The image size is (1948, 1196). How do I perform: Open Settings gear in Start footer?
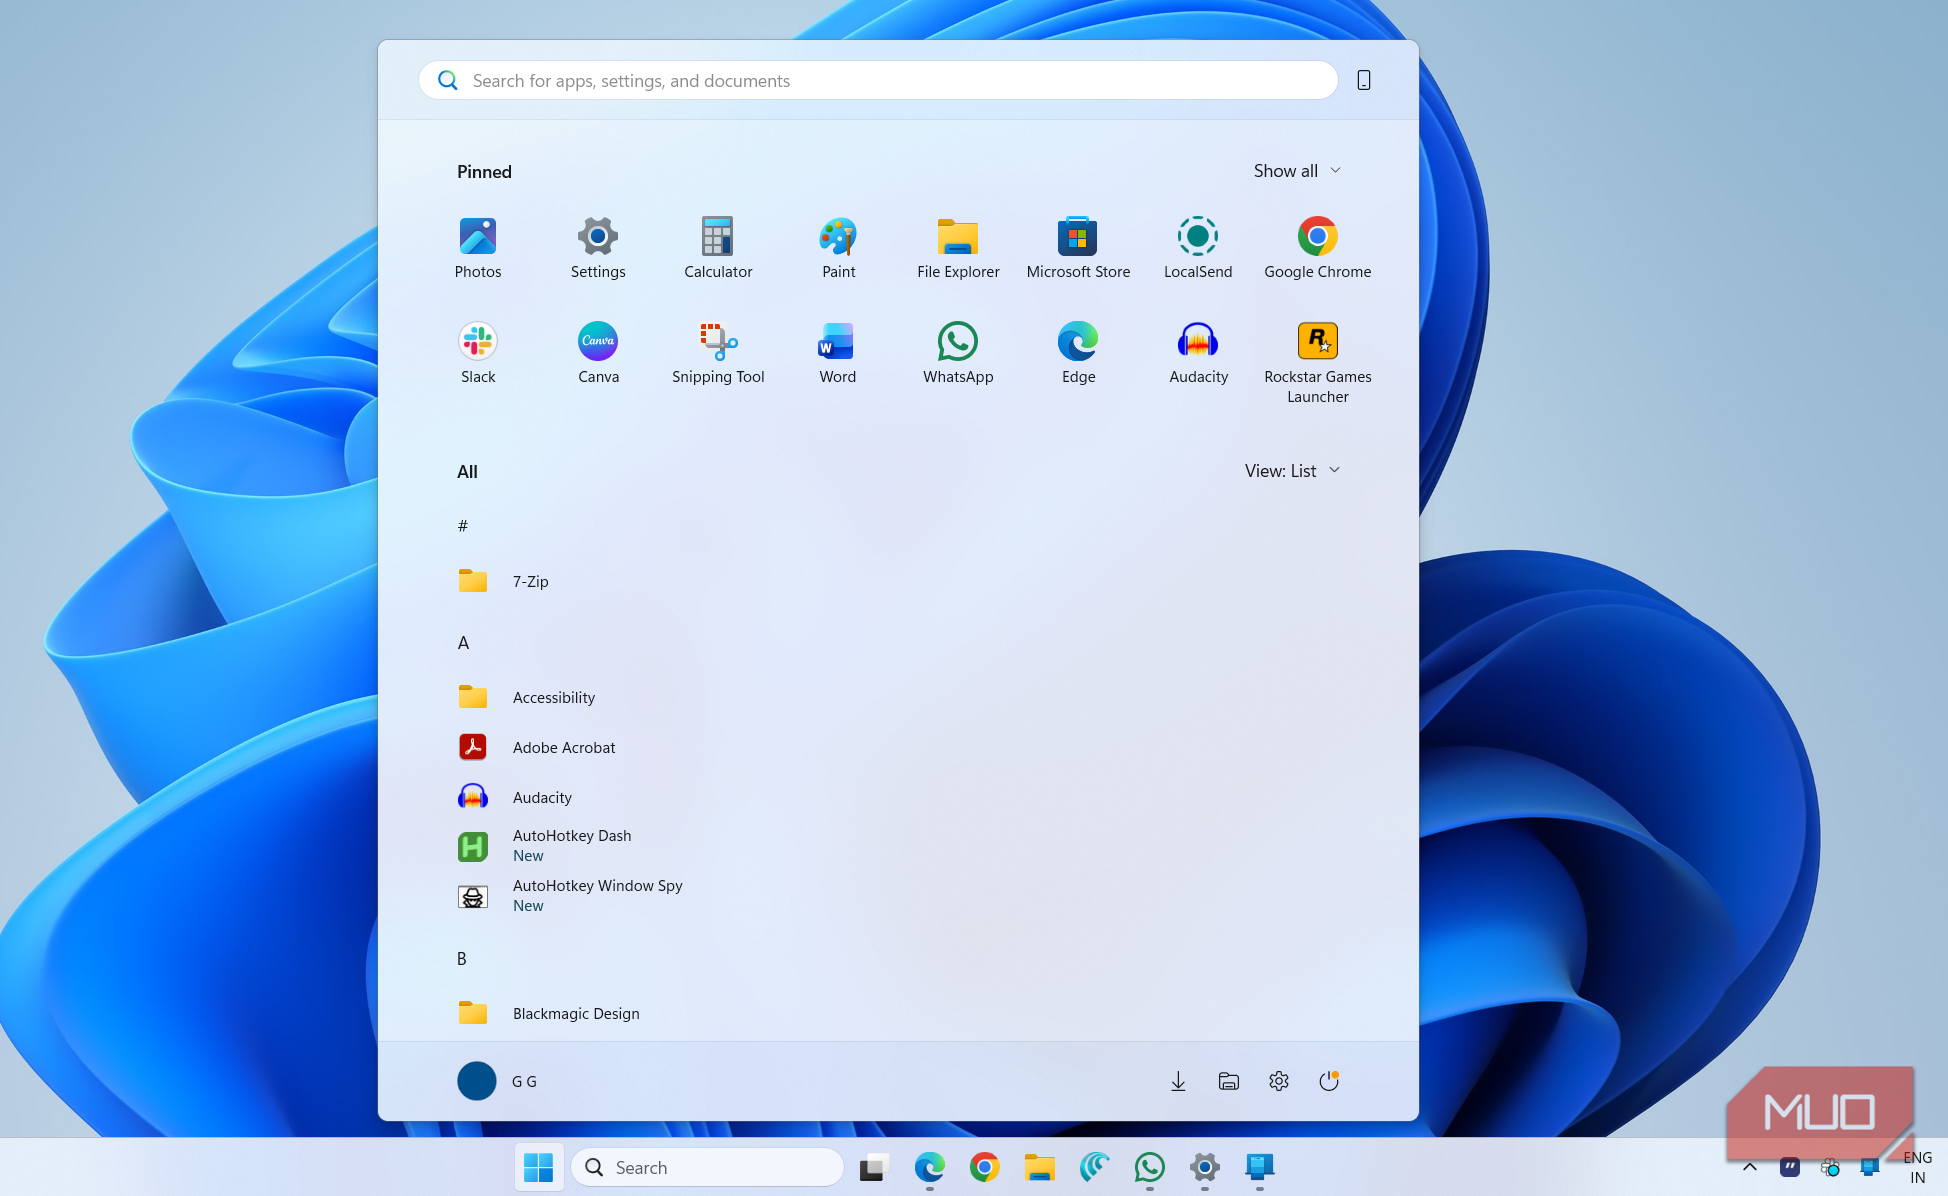(1279, 1081)
